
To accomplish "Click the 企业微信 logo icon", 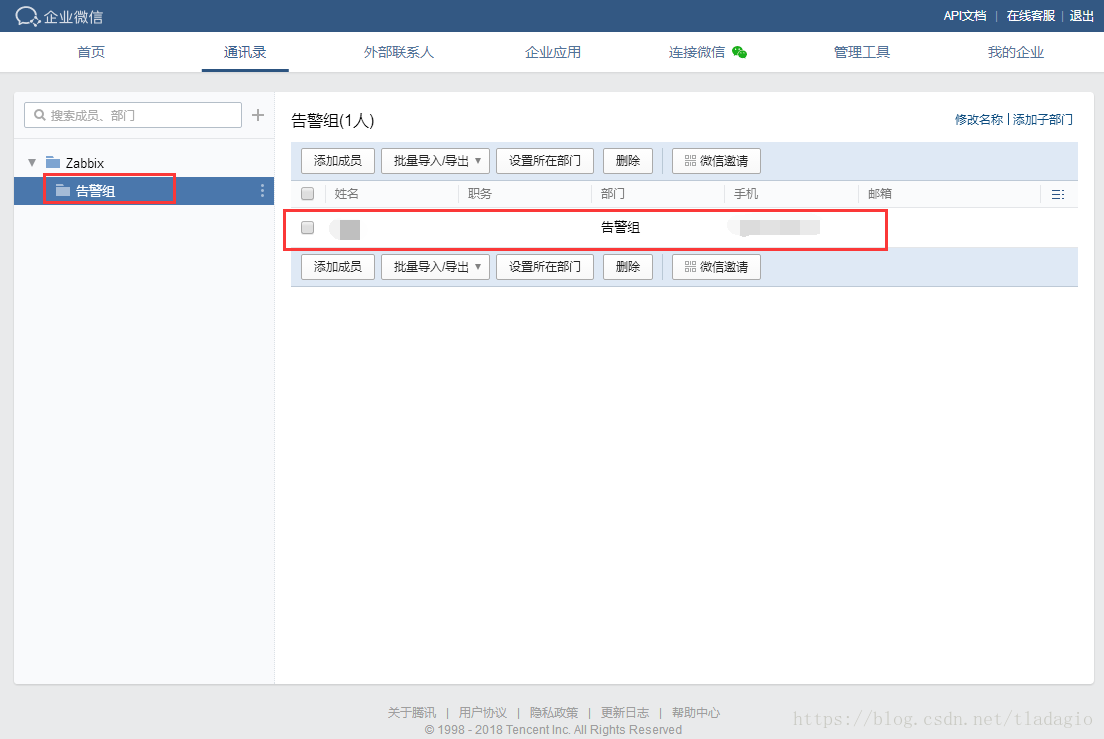I will tap(27, 16).
